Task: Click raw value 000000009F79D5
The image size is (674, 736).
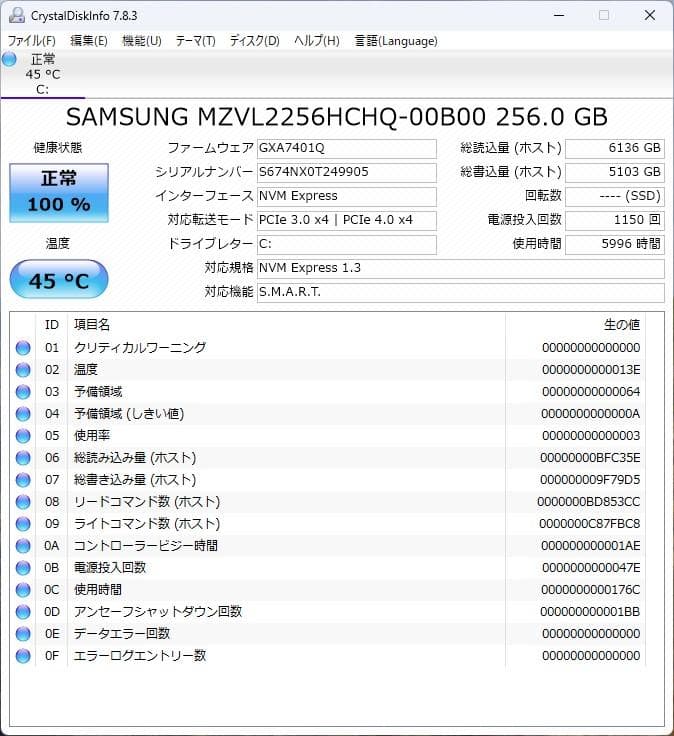Action: click(590, 480)
